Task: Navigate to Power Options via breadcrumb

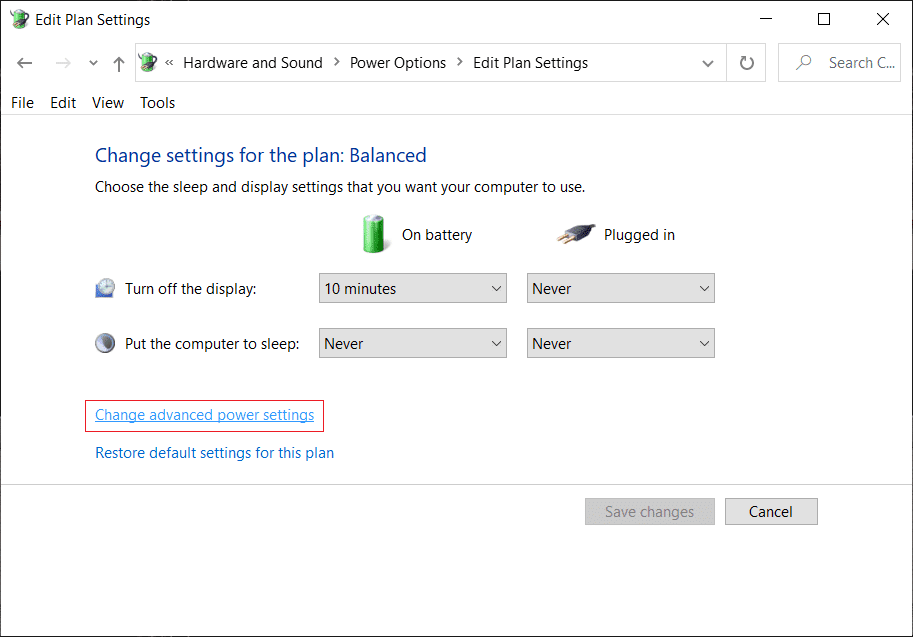Action: tap(397, 62)
